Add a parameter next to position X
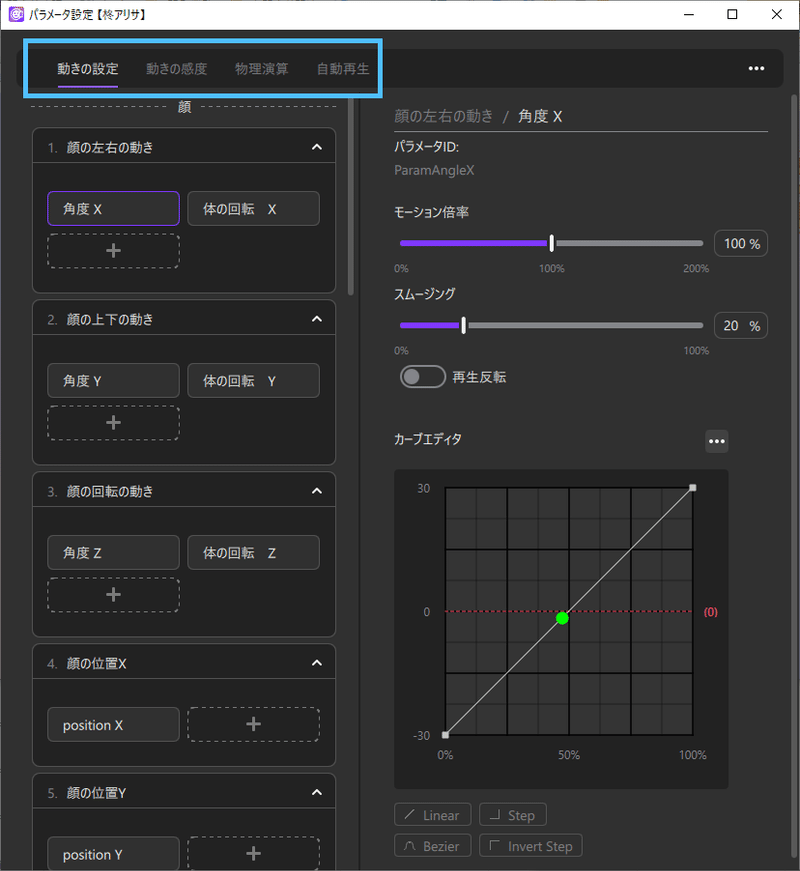 [253, 724]
